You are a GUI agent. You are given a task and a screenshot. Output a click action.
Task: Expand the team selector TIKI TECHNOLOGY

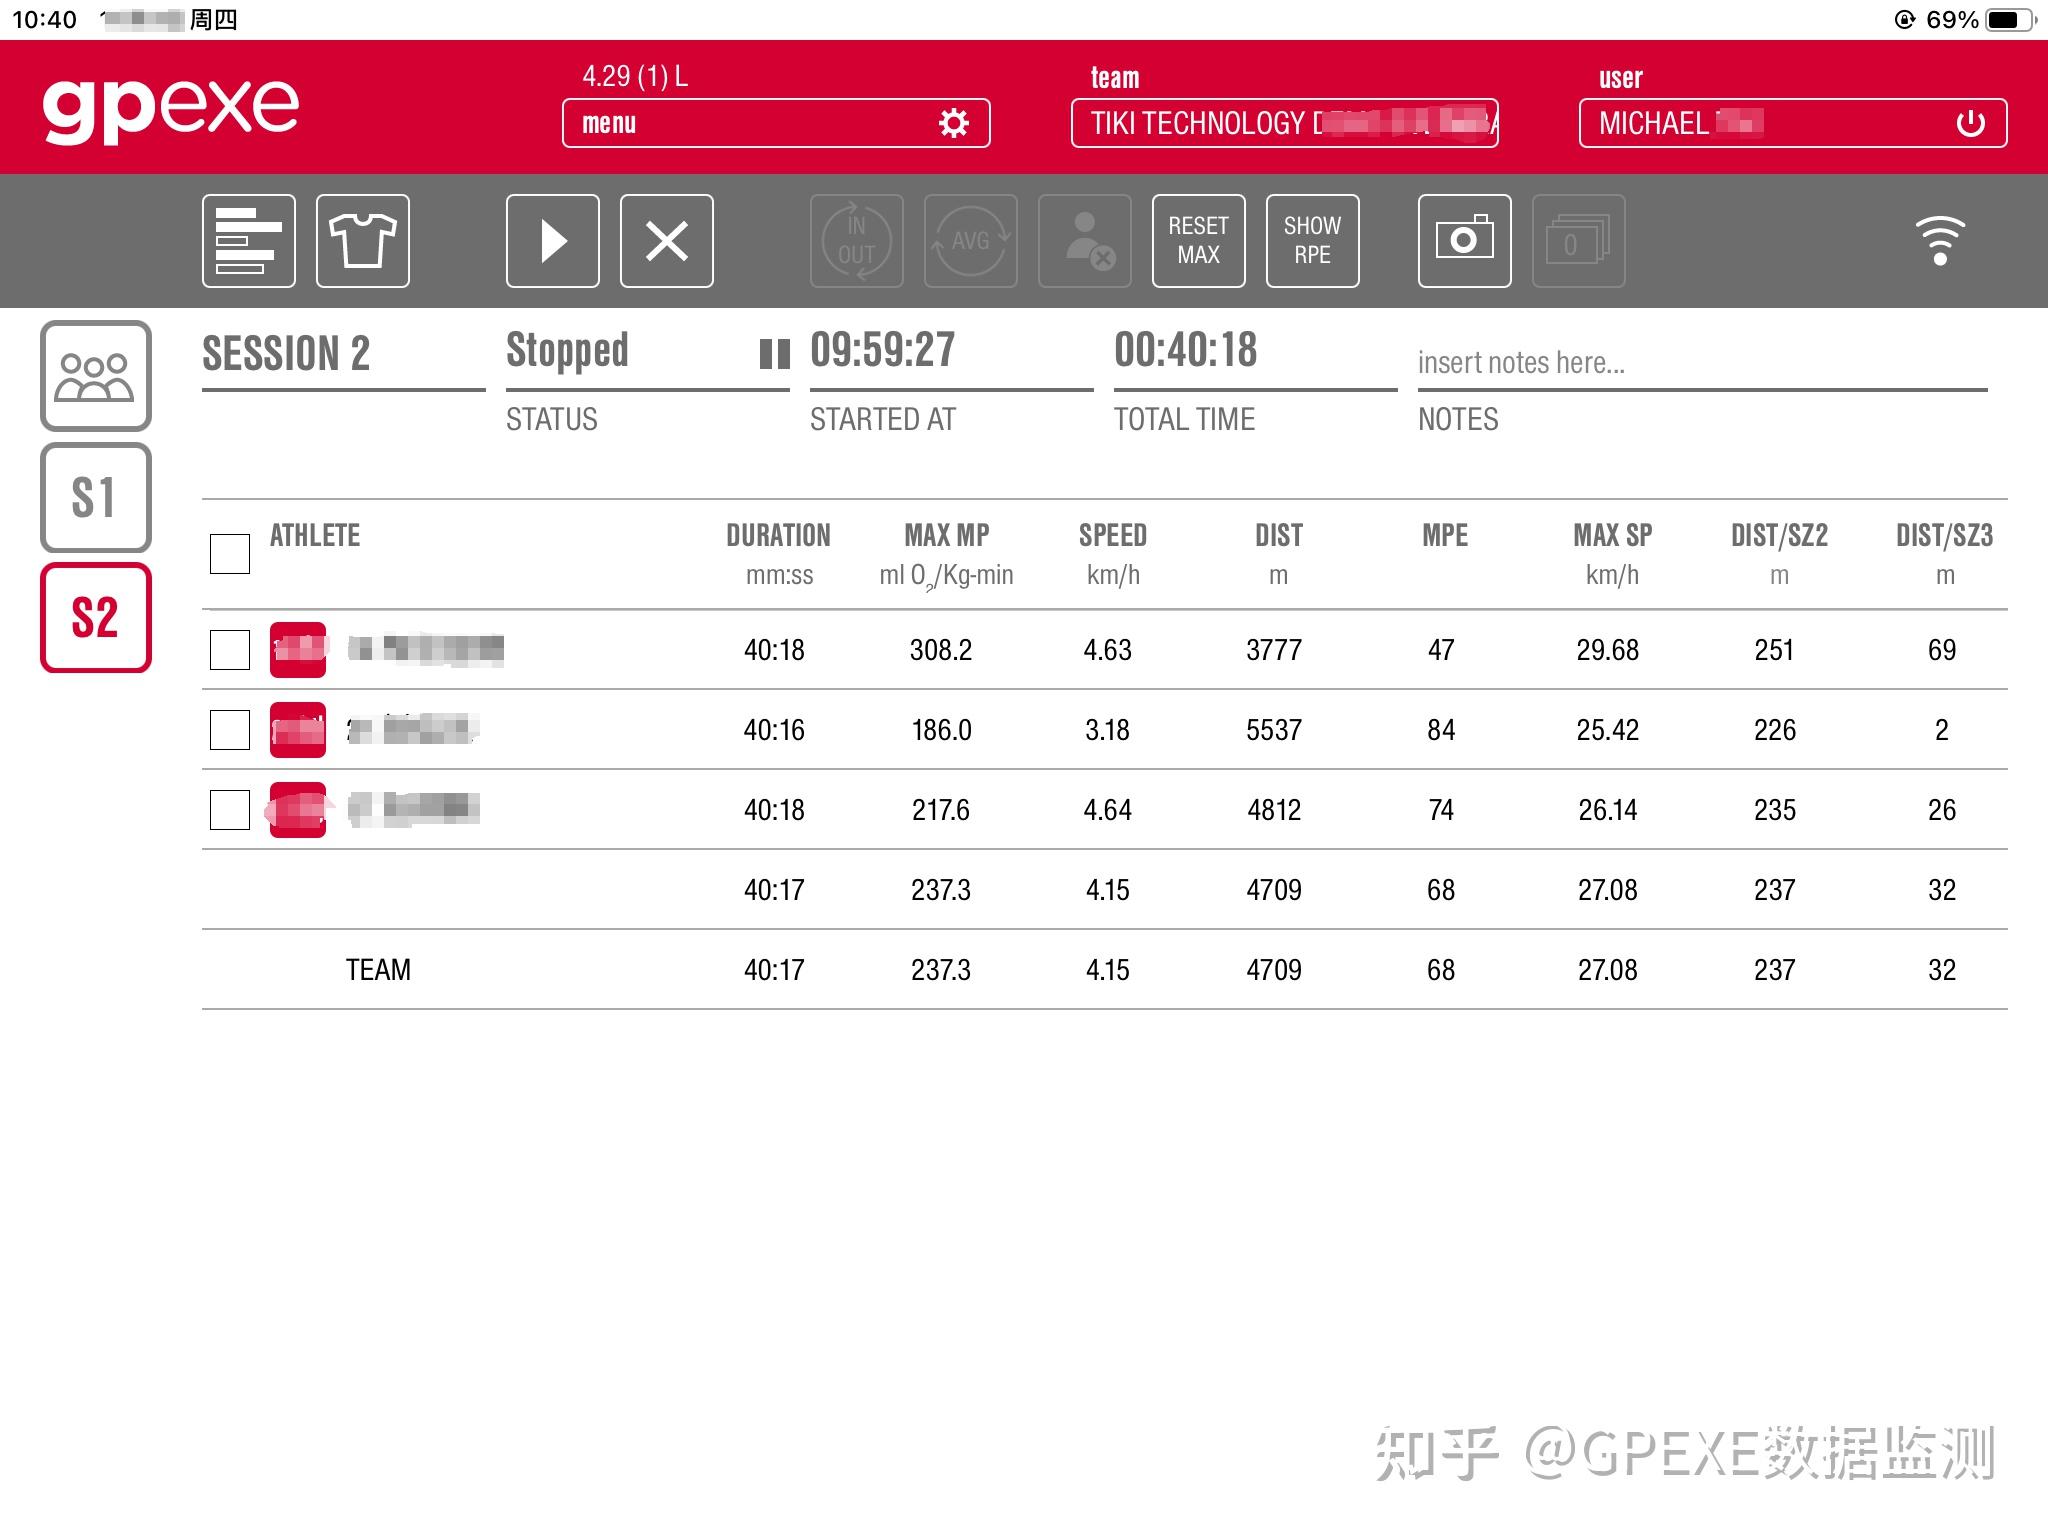(1283, 123)
